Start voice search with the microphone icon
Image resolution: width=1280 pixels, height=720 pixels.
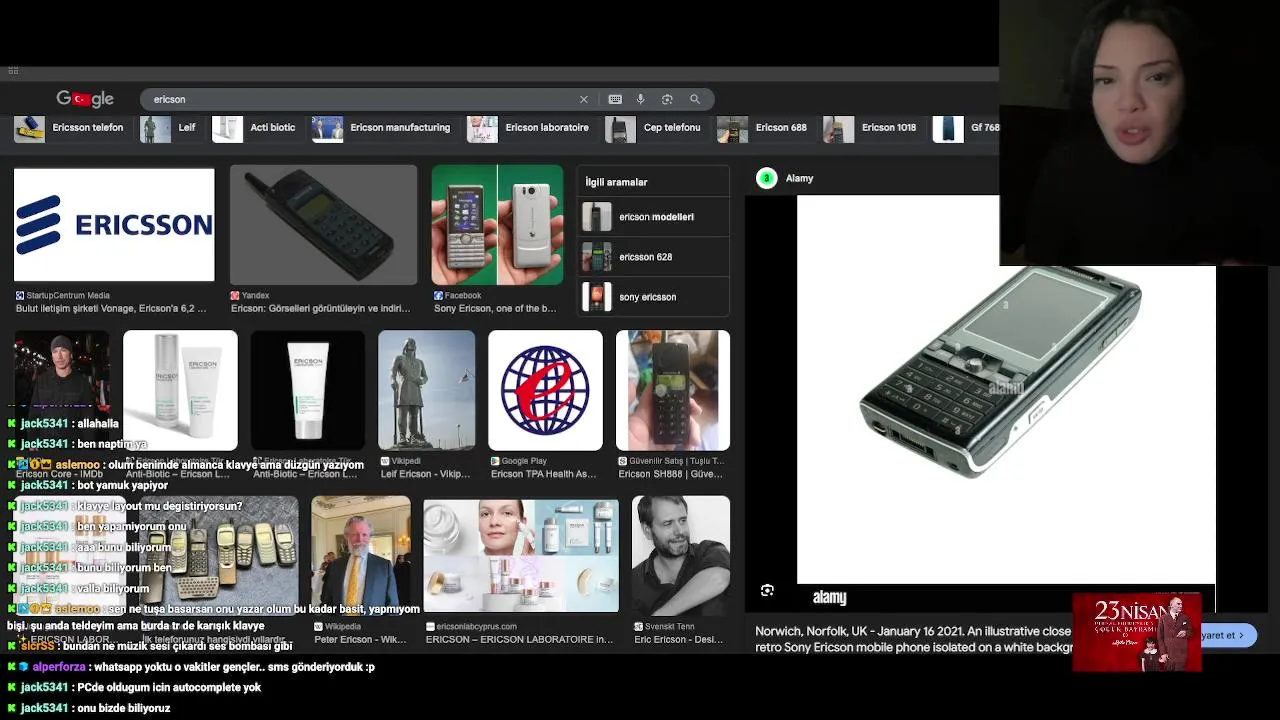click(x=641, y=99)
